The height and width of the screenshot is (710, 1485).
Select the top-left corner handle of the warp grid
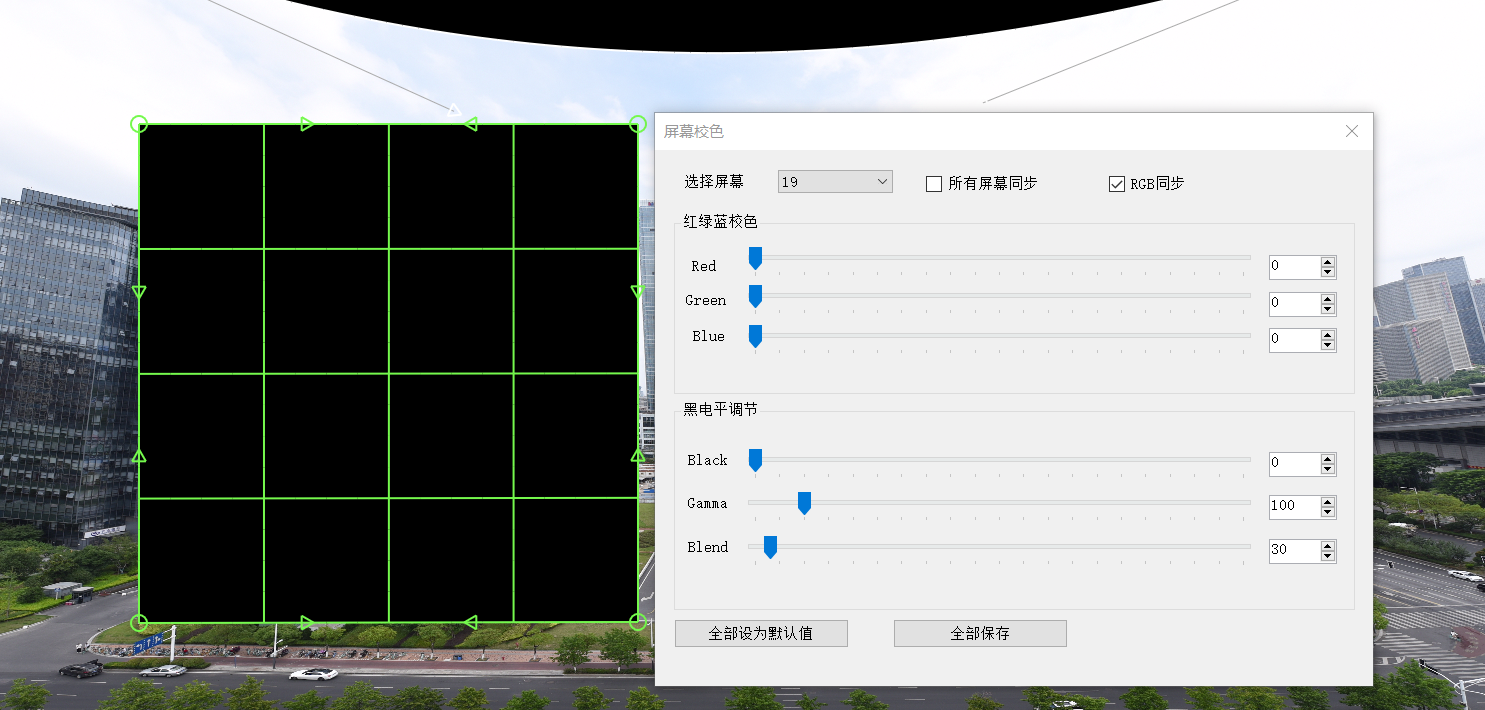(139, 124)
